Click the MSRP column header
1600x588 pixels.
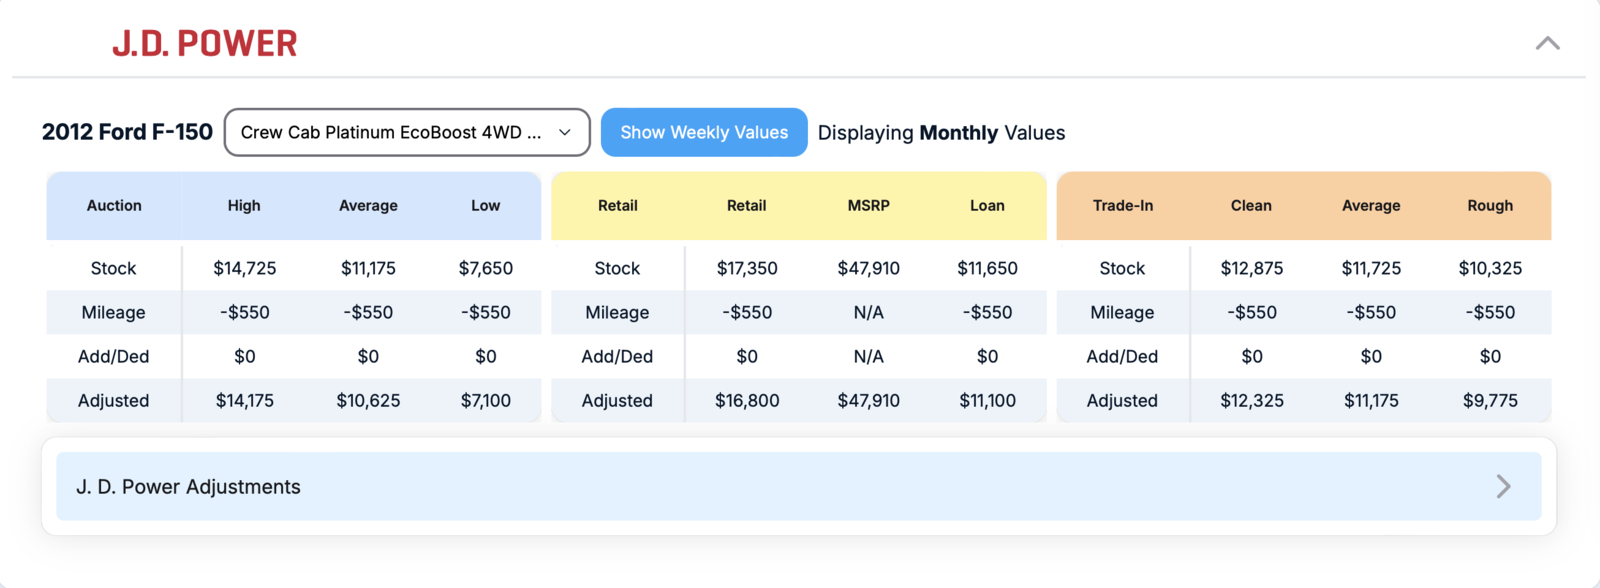868,206
